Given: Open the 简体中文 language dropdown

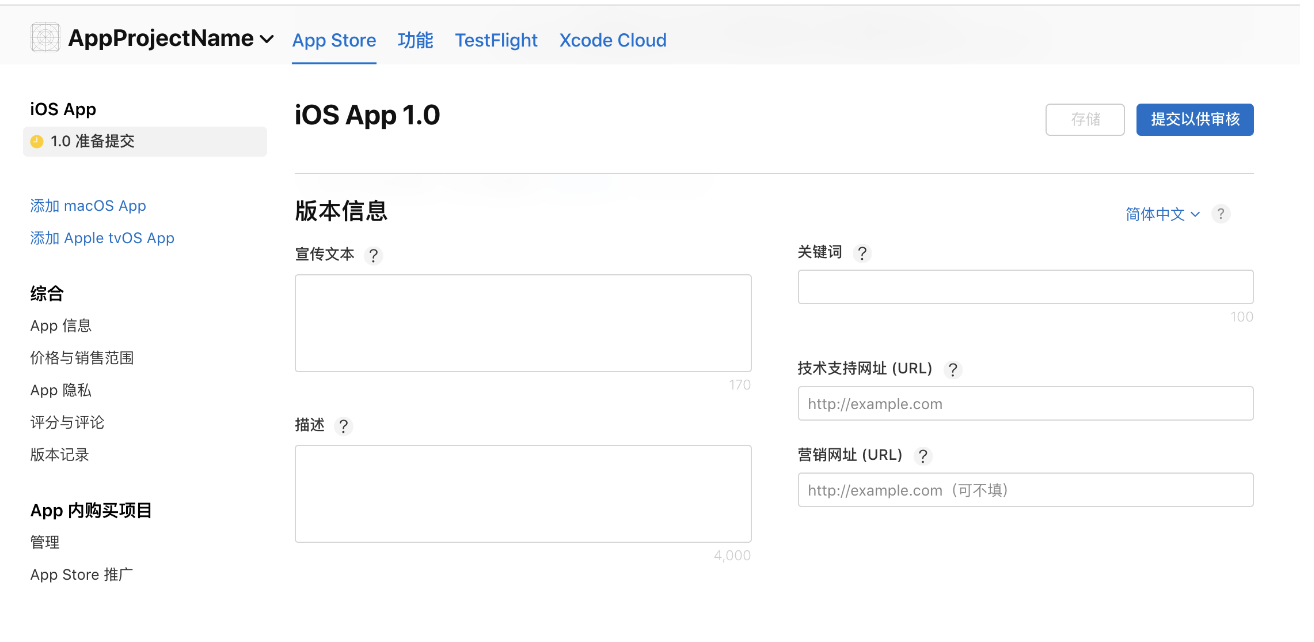Looking at the screenshot, I should point(1163,214).
